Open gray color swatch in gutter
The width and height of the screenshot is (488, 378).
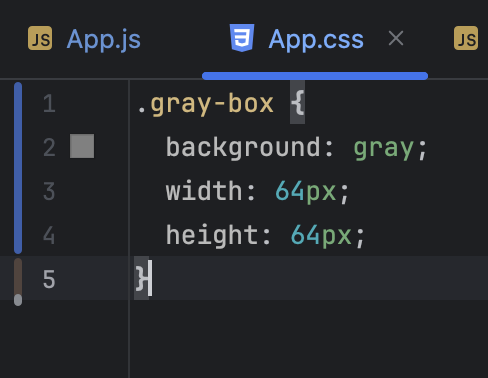82,146
